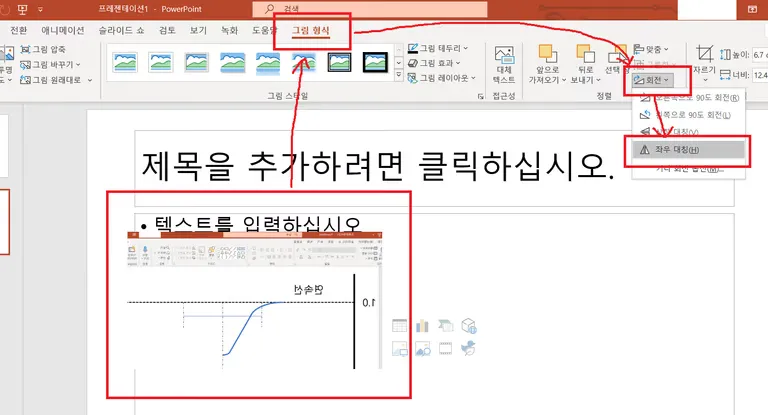The width and height of the screenshot is (768, 415).
Task: Click the 대체 텍스트 alt text icon
Action: coord(504,55)
